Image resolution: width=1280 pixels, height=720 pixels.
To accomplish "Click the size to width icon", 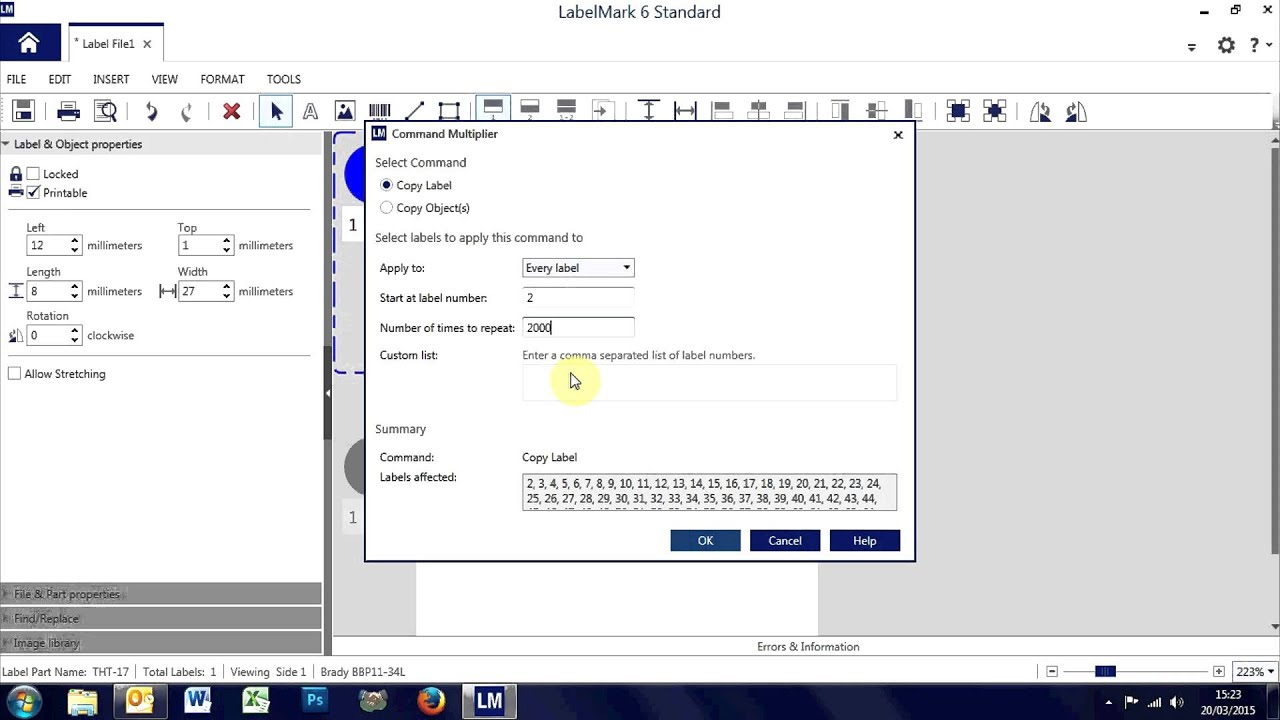I will [x=685, y=111].
